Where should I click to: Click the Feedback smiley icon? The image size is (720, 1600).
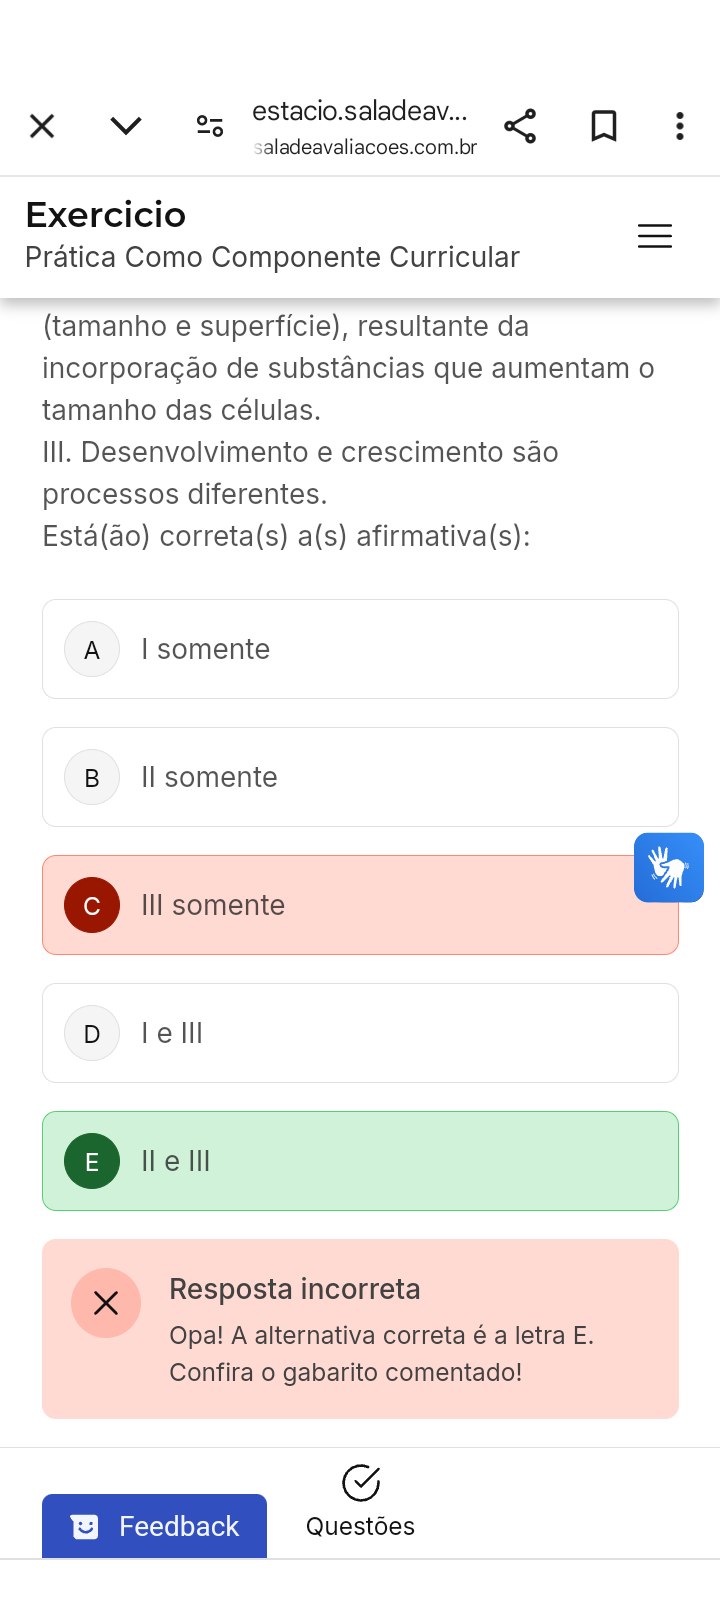pyautogui.click(x=85, y=1526)
